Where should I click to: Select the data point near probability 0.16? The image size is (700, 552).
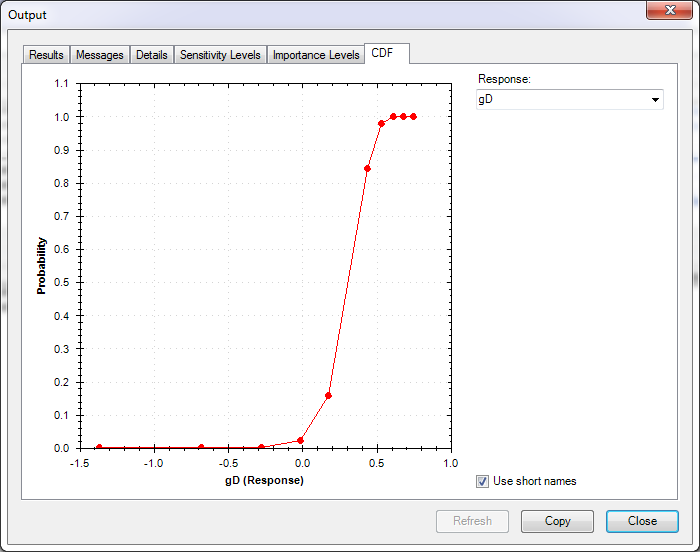(x=328, y=395)
